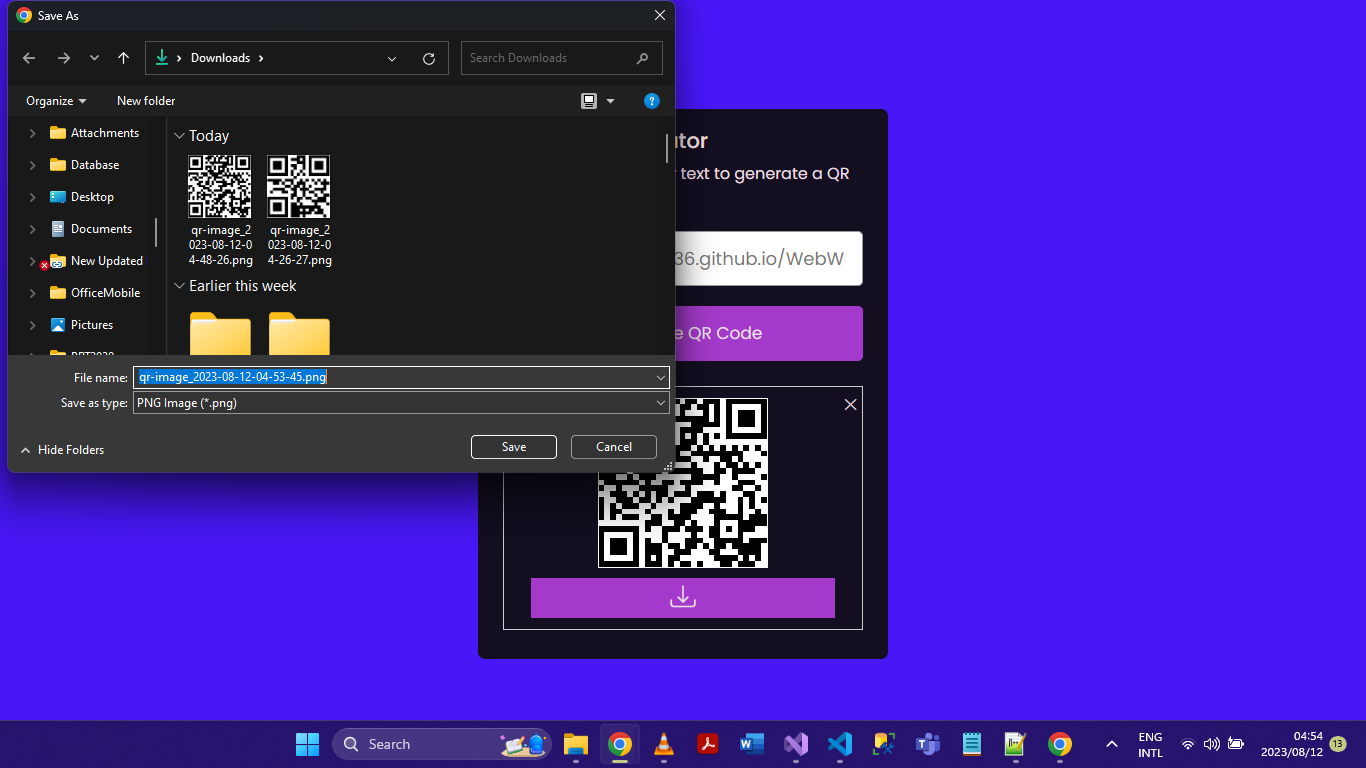Screen dimensions: 1366x768
Task: Expand the address bar history dropdown
Action: coord(392,58)
